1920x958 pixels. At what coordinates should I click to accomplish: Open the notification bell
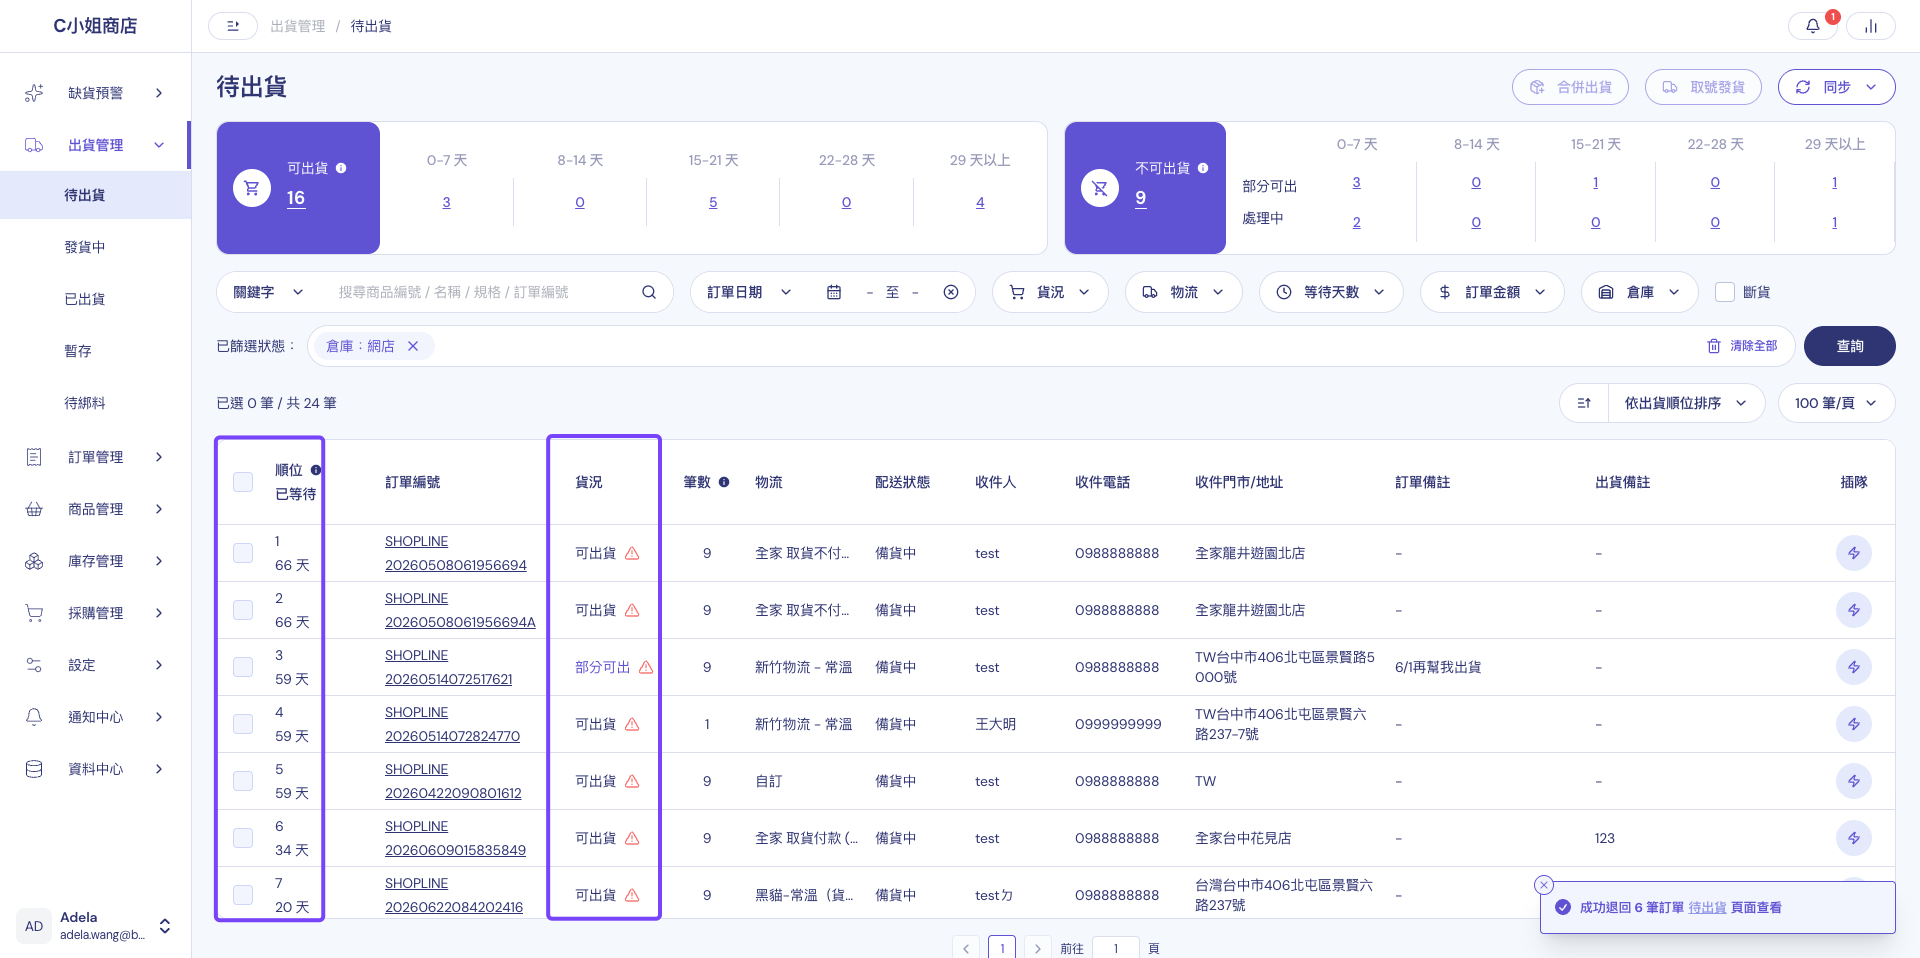pos(1812,26)
